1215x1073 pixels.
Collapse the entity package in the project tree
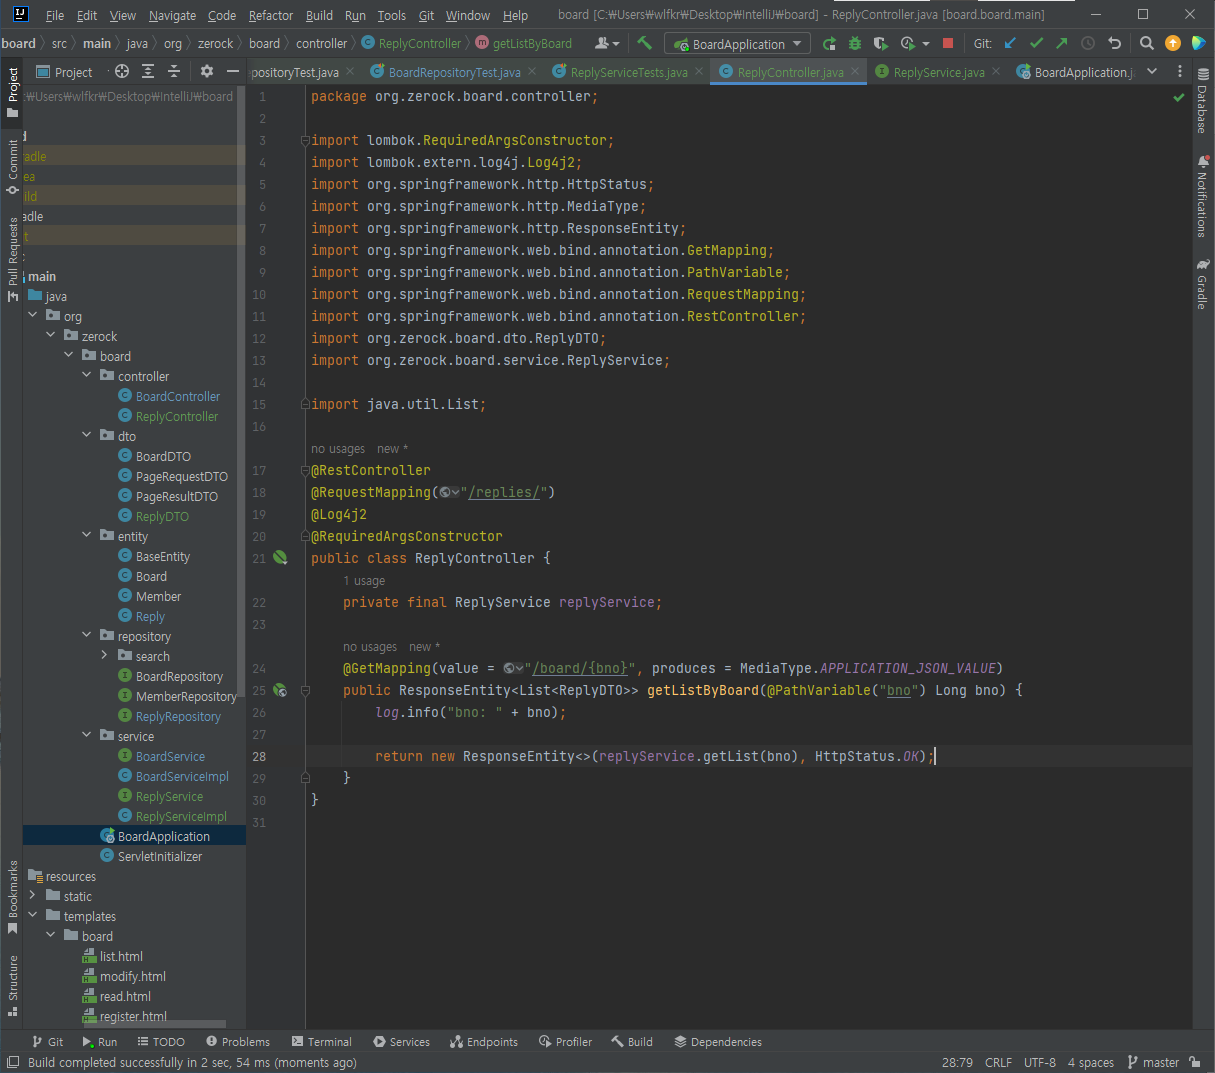[87, 536]
